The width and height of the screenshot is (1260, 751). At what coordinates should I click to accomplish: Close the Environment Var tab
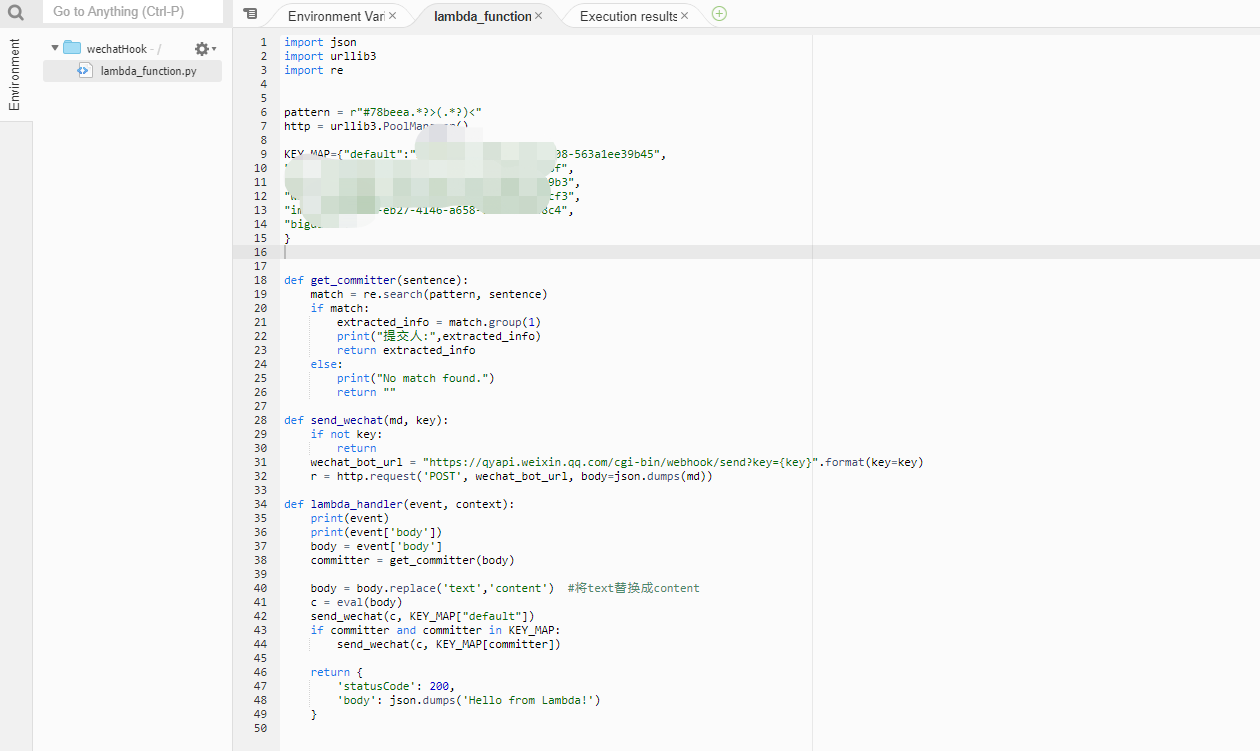click(393, 16)
